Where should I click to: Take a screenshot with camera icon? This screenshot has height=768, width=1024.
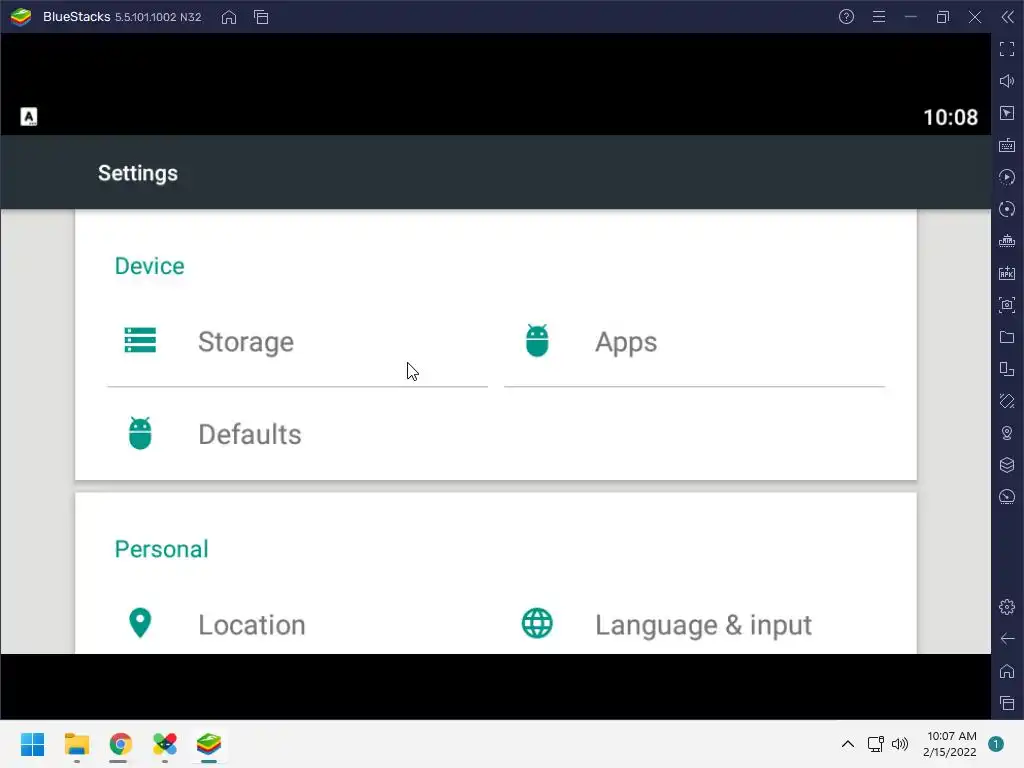[1007, 305]
